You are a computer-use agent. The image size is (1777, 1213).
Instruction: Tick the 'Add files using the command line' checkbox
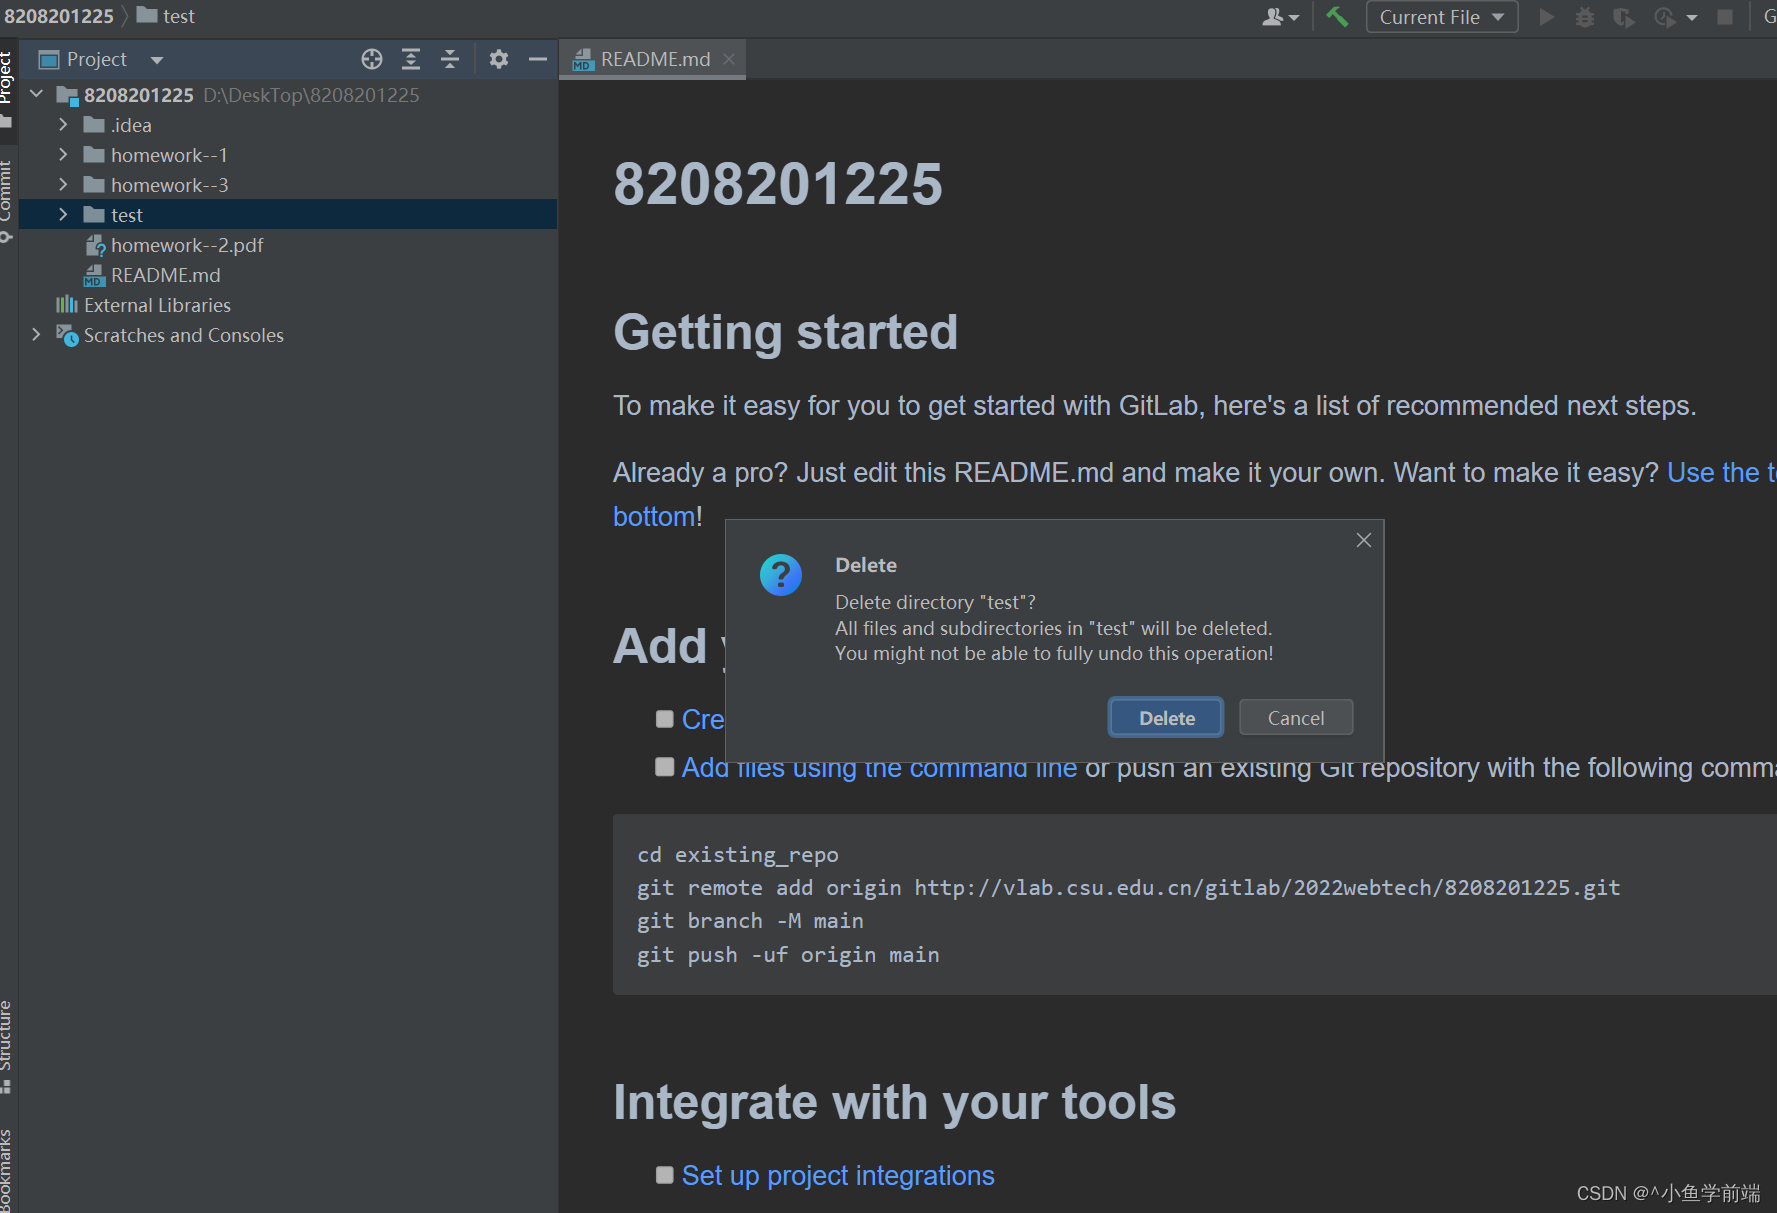pos(665,767)
